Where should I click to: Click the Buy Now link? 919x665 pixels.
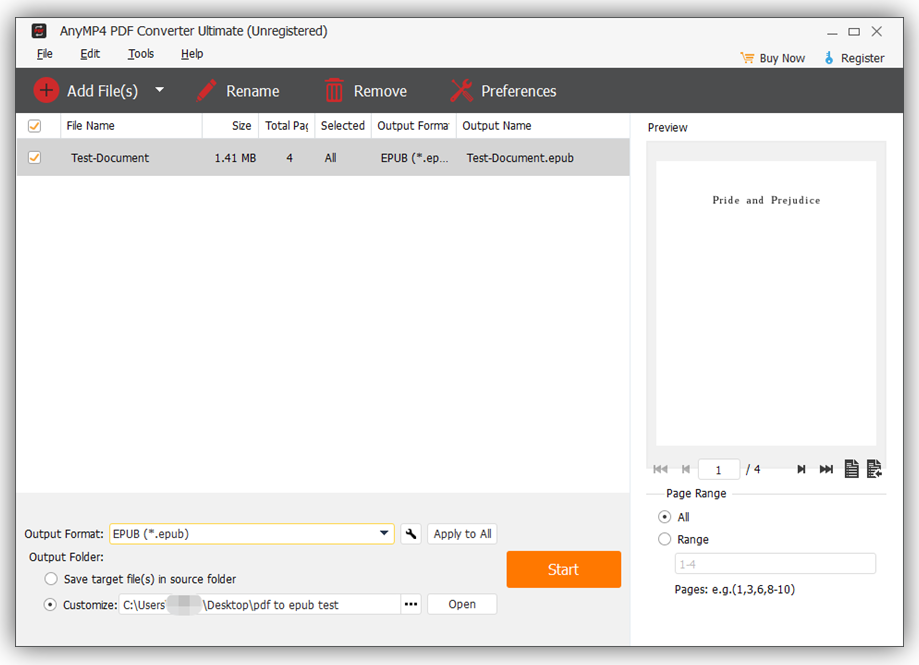click(782, 58)
